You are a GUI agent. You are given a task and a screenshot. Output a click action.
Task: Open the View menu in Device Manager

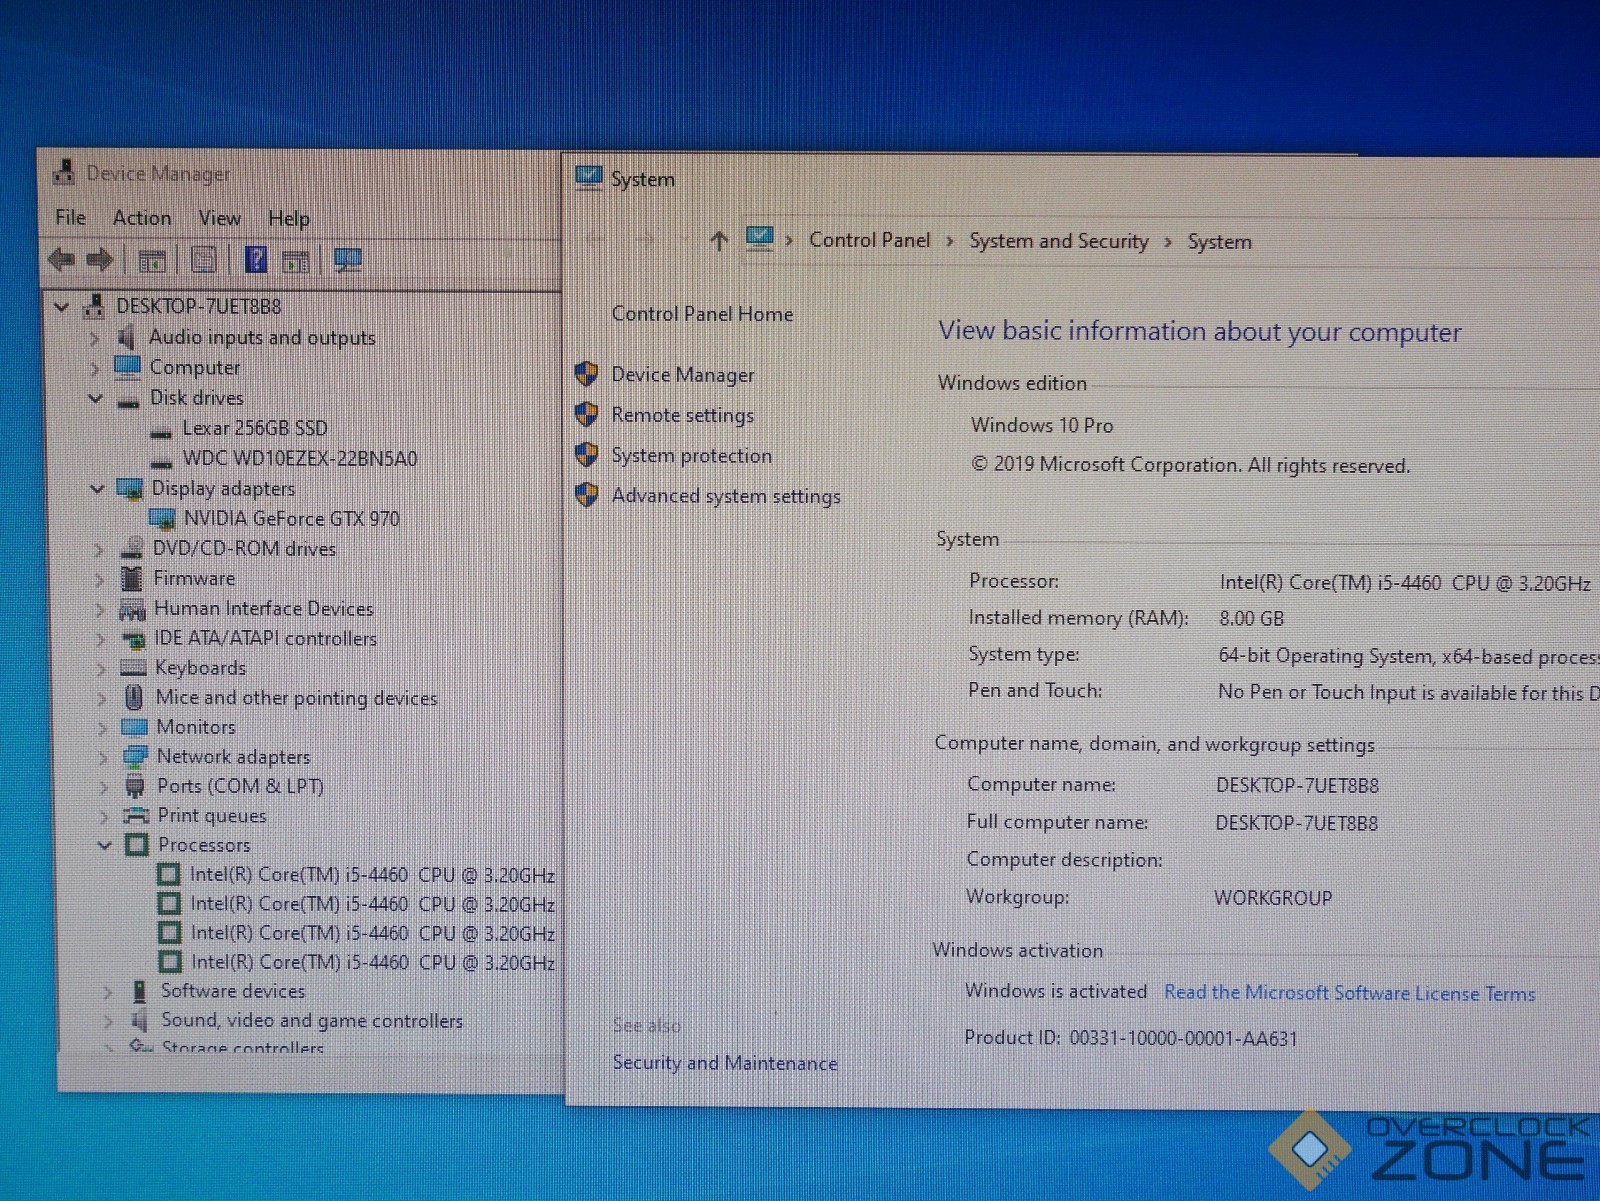219,218
